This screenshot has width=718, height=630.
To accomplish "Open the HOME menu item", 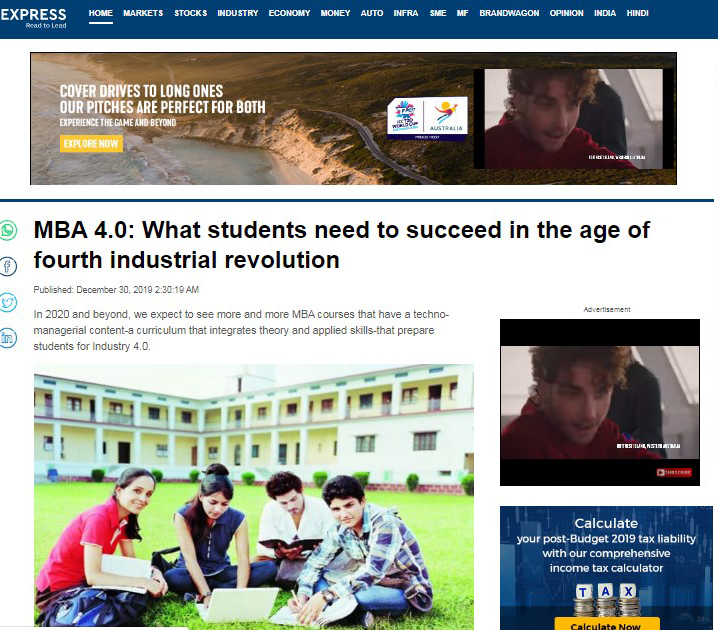I will pyautogui.click(x=101, y=13).
